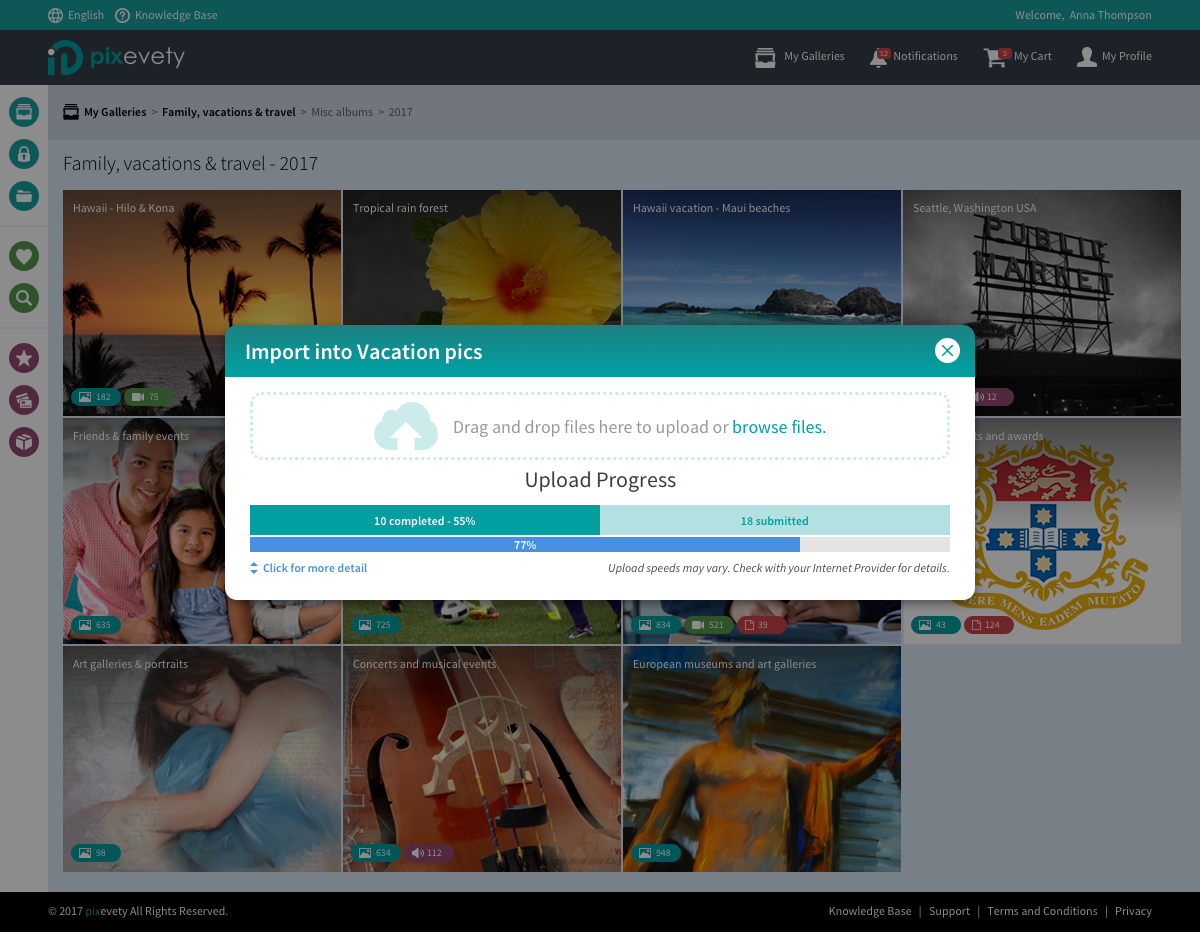Click Family, vacations & travel breadcrumb
This screenshot has width=1200, height=932.
229,112
